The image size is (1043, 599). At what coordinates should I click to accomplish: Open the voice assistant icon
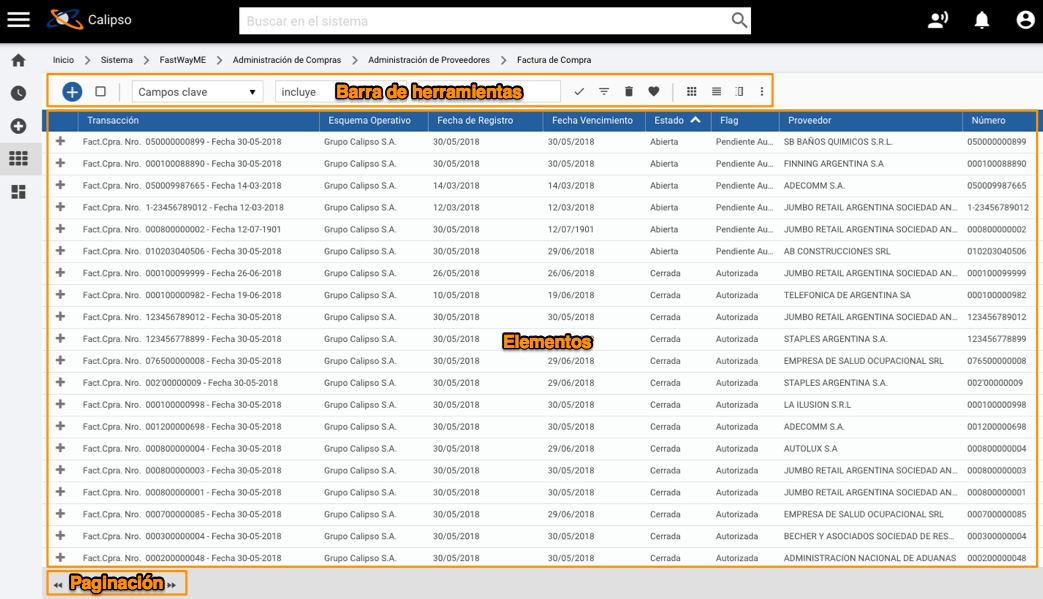pos(938,20)
